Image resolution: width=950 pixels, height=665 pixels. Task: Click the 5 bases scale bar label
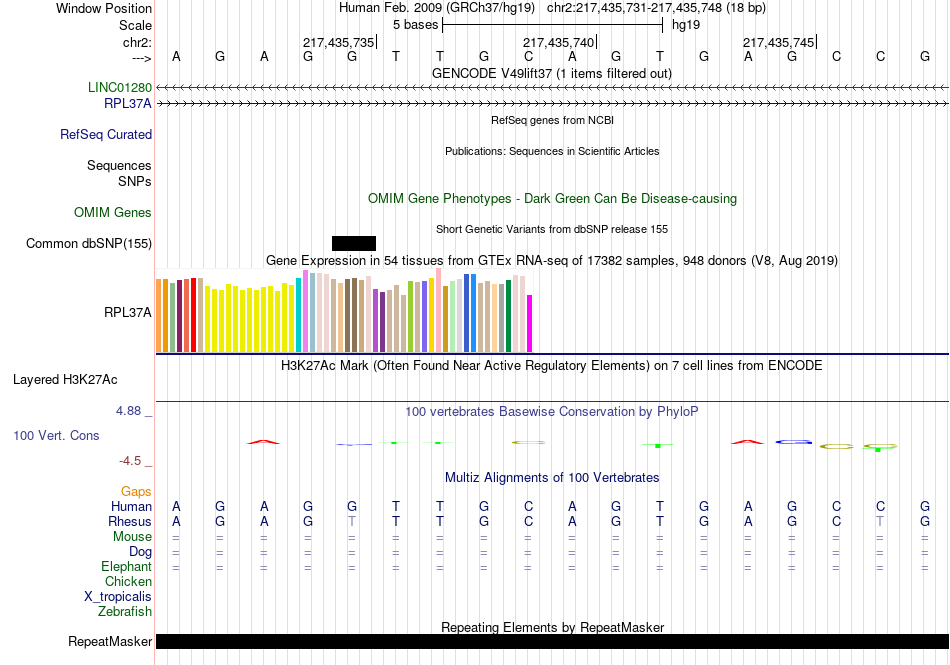pyautogui.click(x=416, y=25)
